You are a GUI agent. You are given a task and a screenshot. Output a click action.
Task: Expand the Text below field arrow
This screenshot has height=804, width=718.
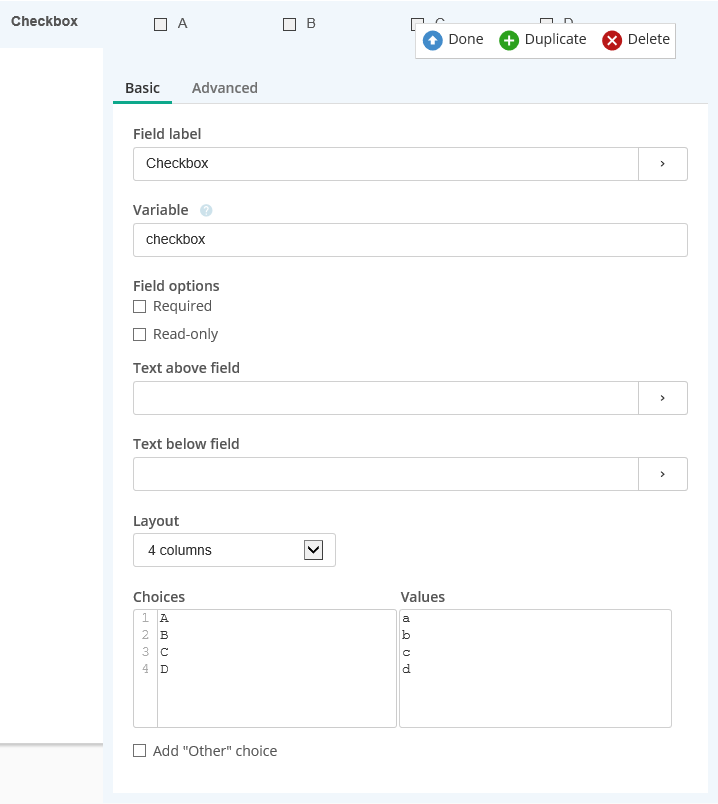[x=662, y=474]
